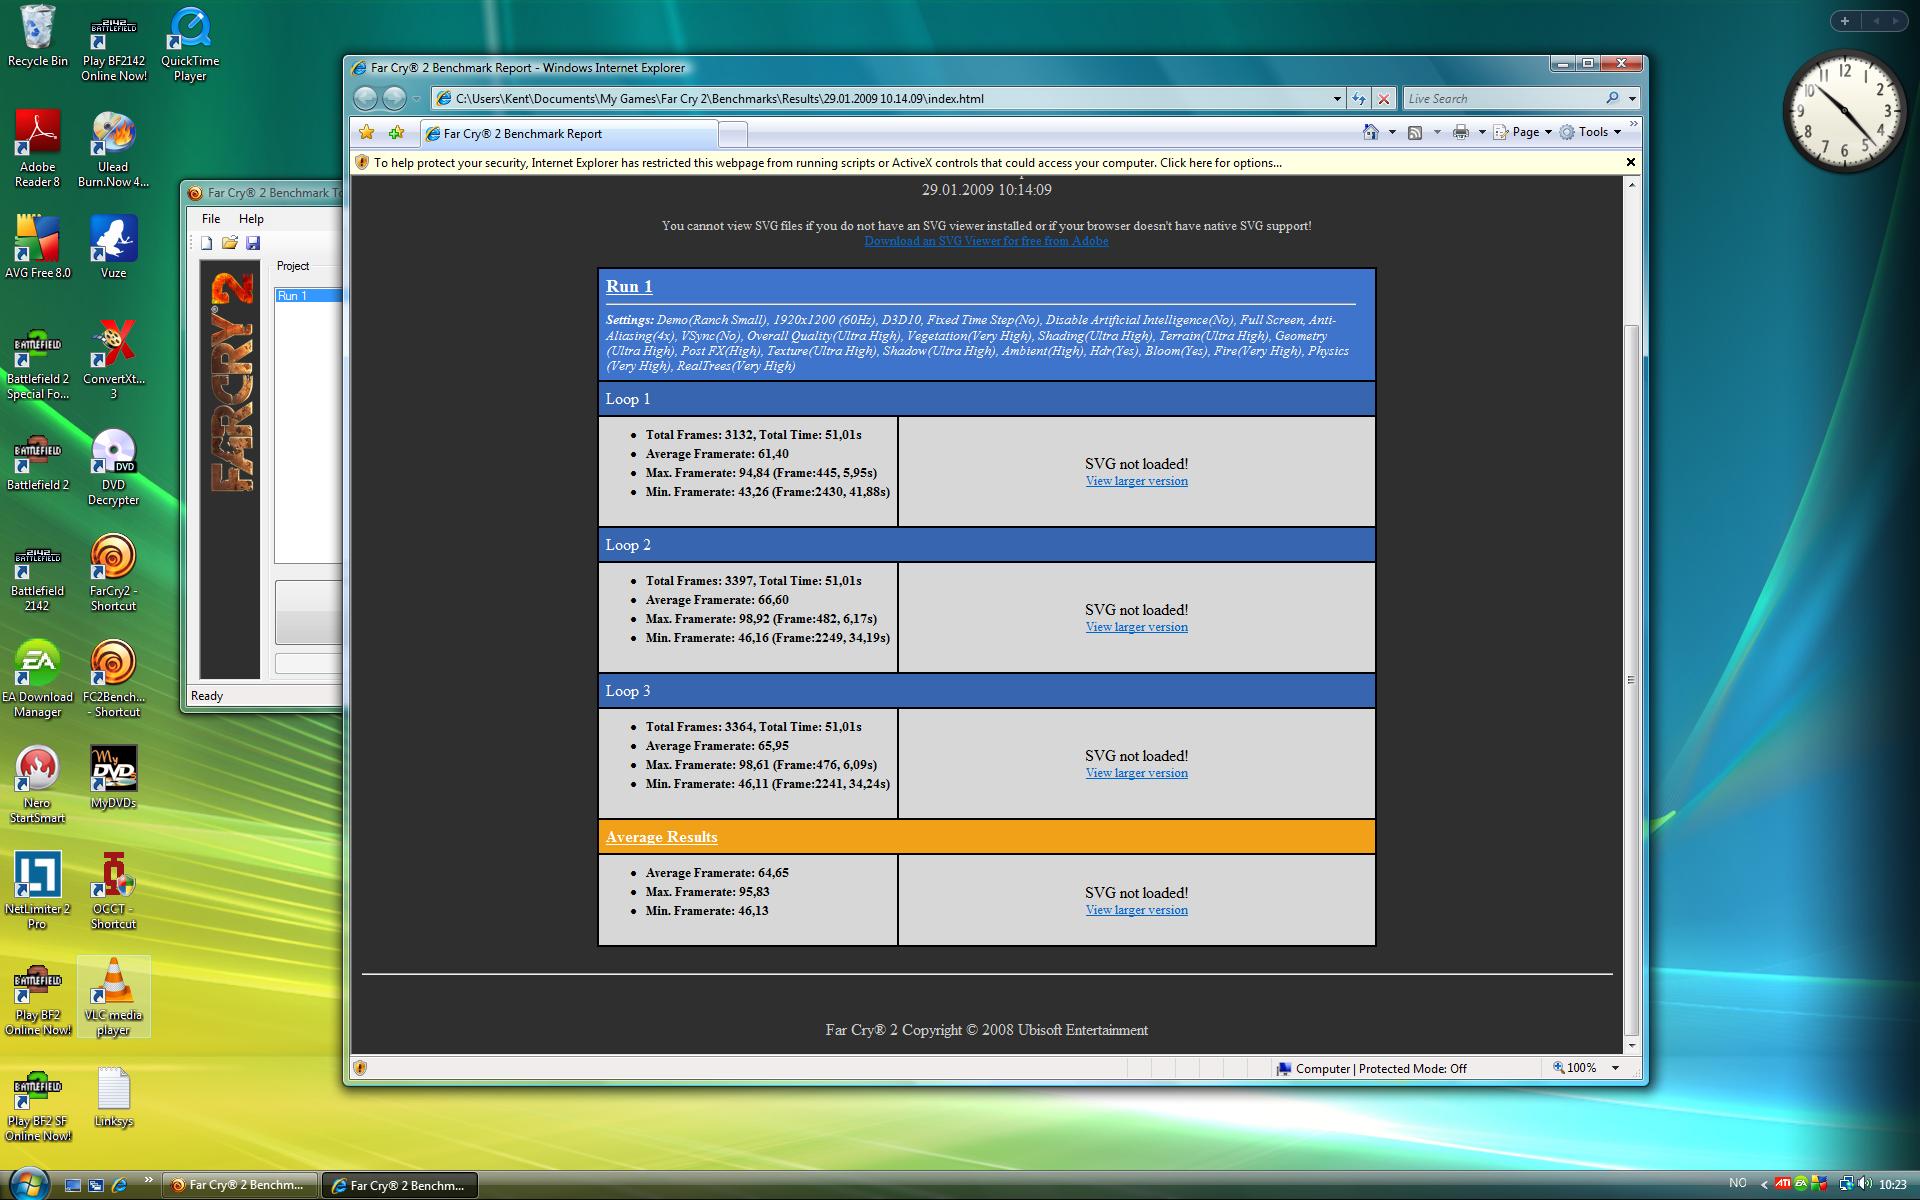Click the IE vertical scrollbar thumb
Image resolution: width=1920 pixels, height=1200 pixels.
1631,680
